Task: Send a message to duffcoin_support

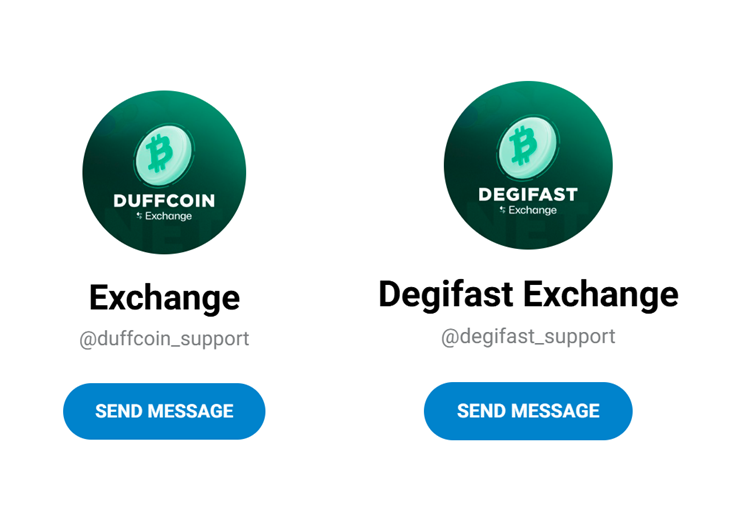Action: (x=164, y=411)
